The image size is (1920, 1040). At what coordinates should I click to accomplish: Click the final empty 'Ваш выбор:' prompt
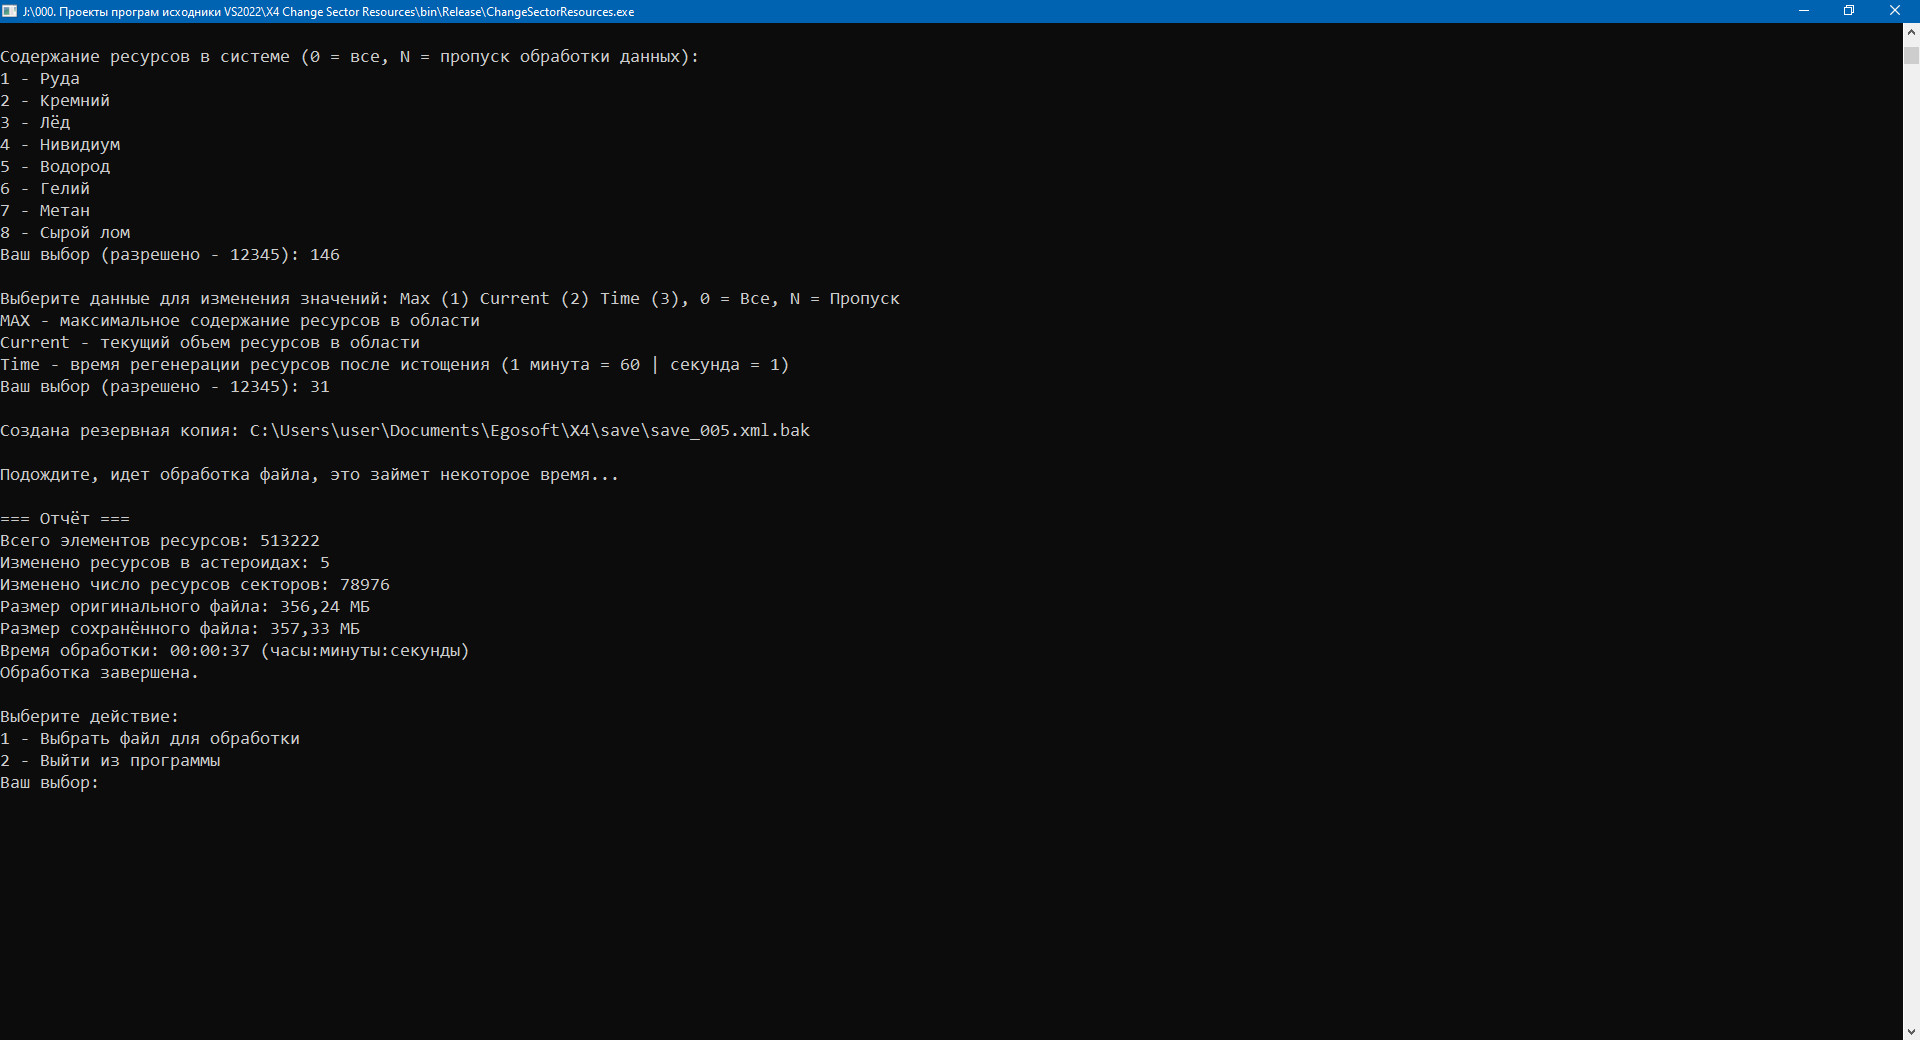click(x=50, y=783)
